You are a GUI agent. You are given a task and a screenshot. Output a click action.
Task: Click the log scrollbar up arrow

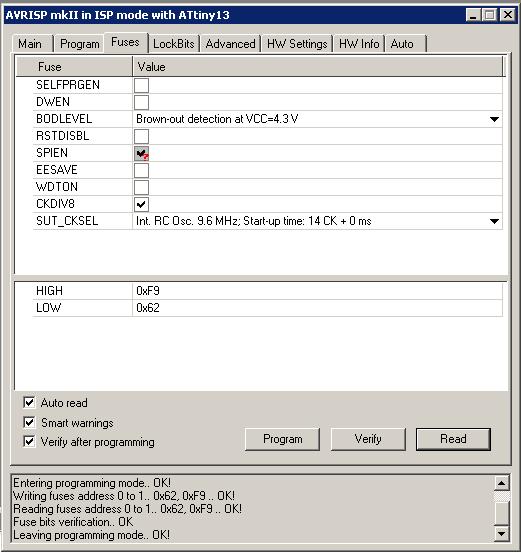pos(502,483)
